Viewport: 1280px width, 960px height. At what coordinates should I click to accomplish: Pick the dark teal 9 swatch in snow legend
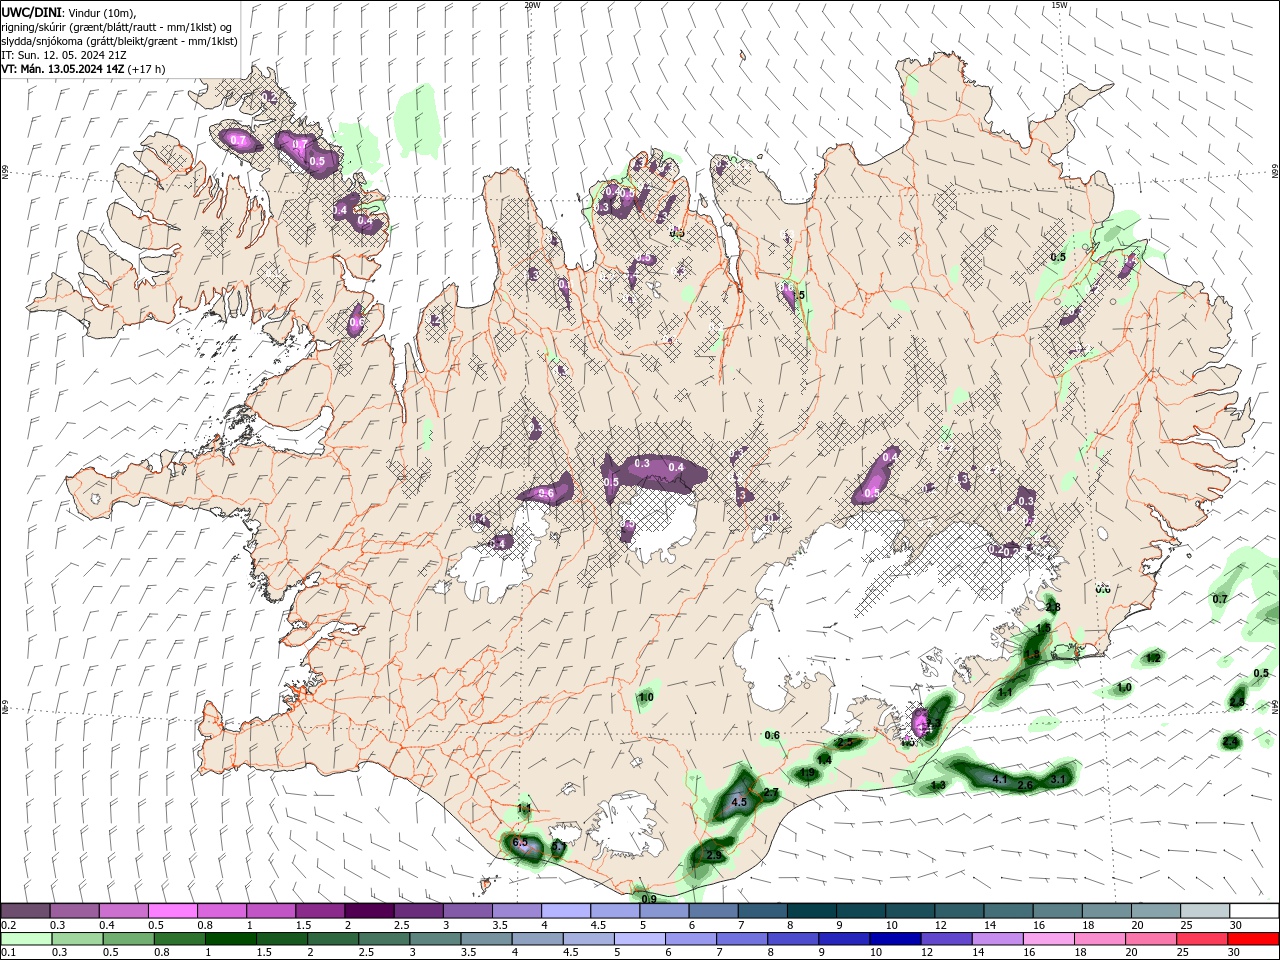tap(861, 911)
